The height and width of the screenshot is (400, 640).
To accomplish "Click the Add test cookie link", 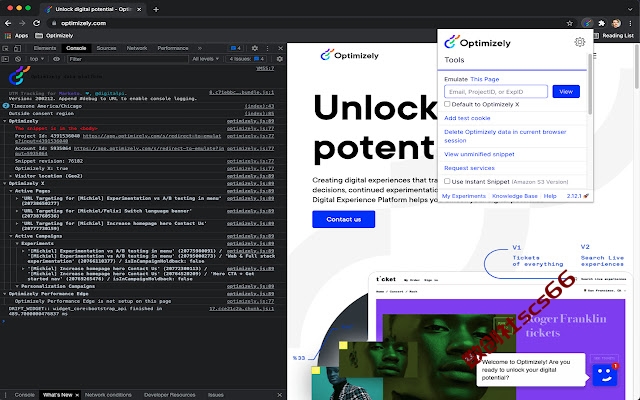I will [467, 118].
